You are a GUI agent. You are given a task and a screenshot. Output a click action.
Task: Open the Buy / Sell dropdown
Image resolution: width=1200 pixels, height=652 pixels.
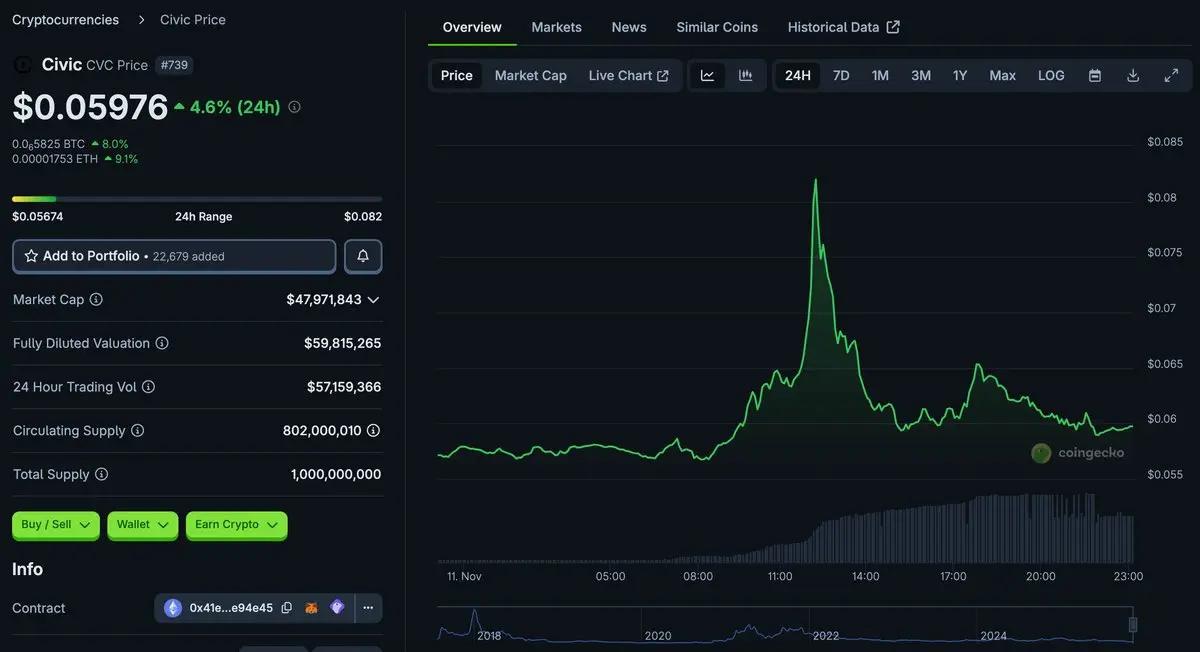tap(56, 525)
